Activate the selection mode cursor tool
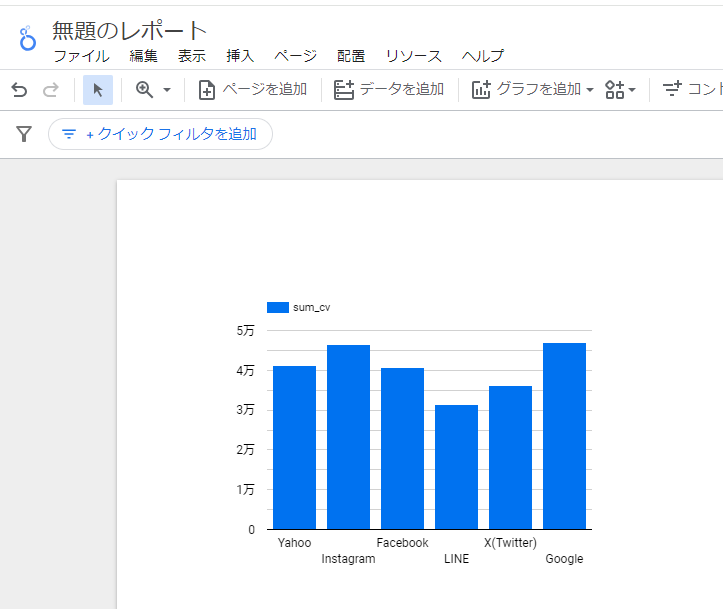Screen dimensions: 723x609 point(97,90)
